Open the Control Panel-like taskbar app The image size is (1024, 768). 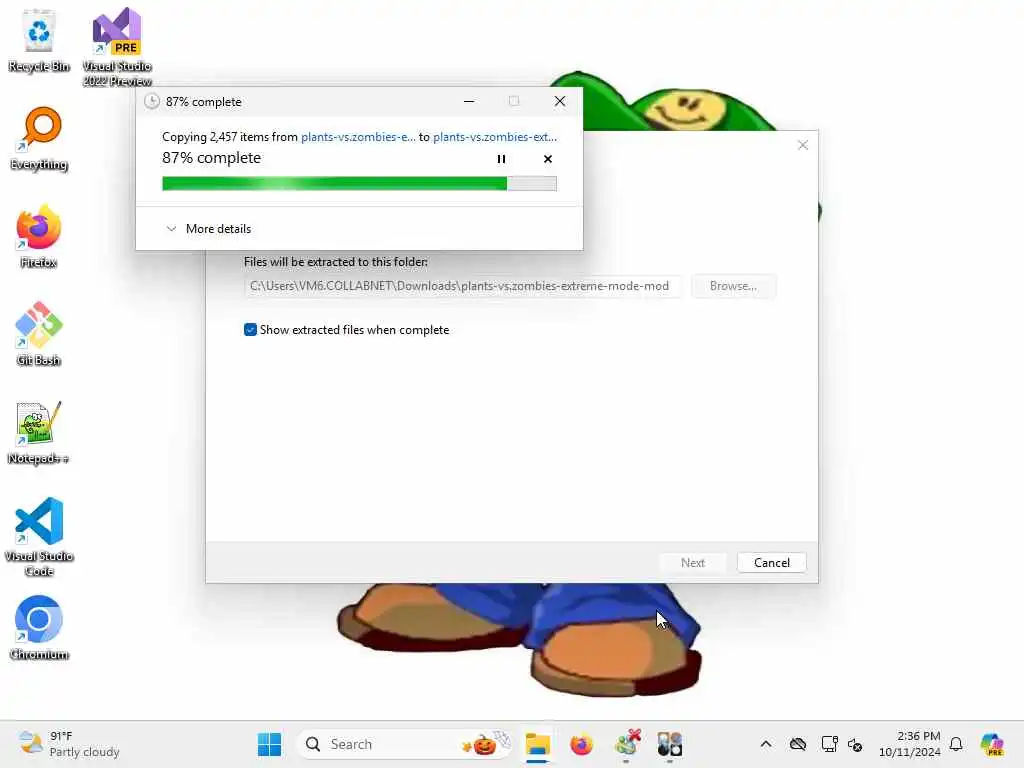click(669, 744)
